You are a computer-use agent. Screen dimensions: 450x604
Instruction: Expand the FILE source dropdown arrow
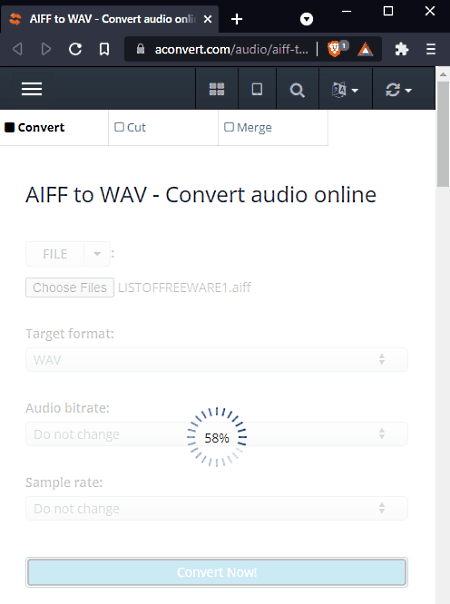97,254
